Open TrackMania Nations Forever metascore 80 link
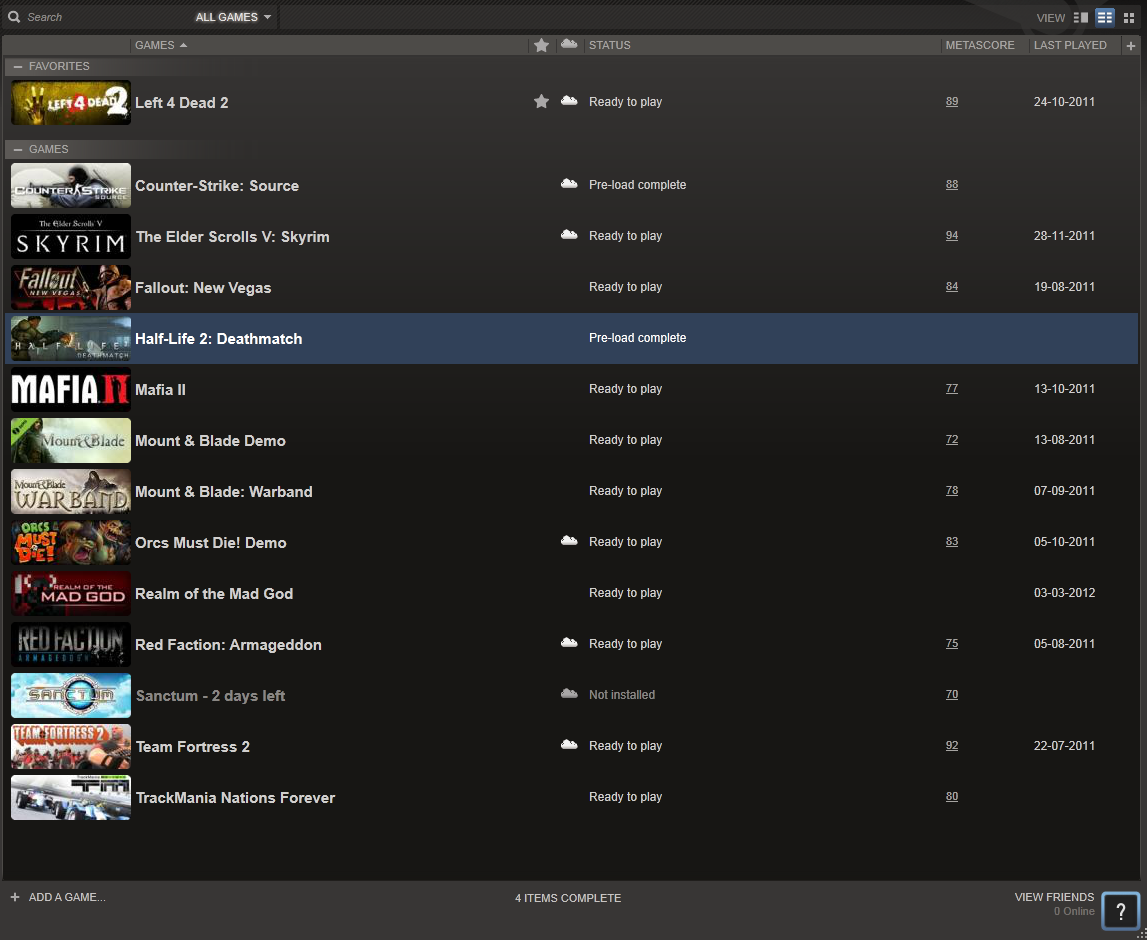This screenshot has height=940, width=1147. coord(952,797)
